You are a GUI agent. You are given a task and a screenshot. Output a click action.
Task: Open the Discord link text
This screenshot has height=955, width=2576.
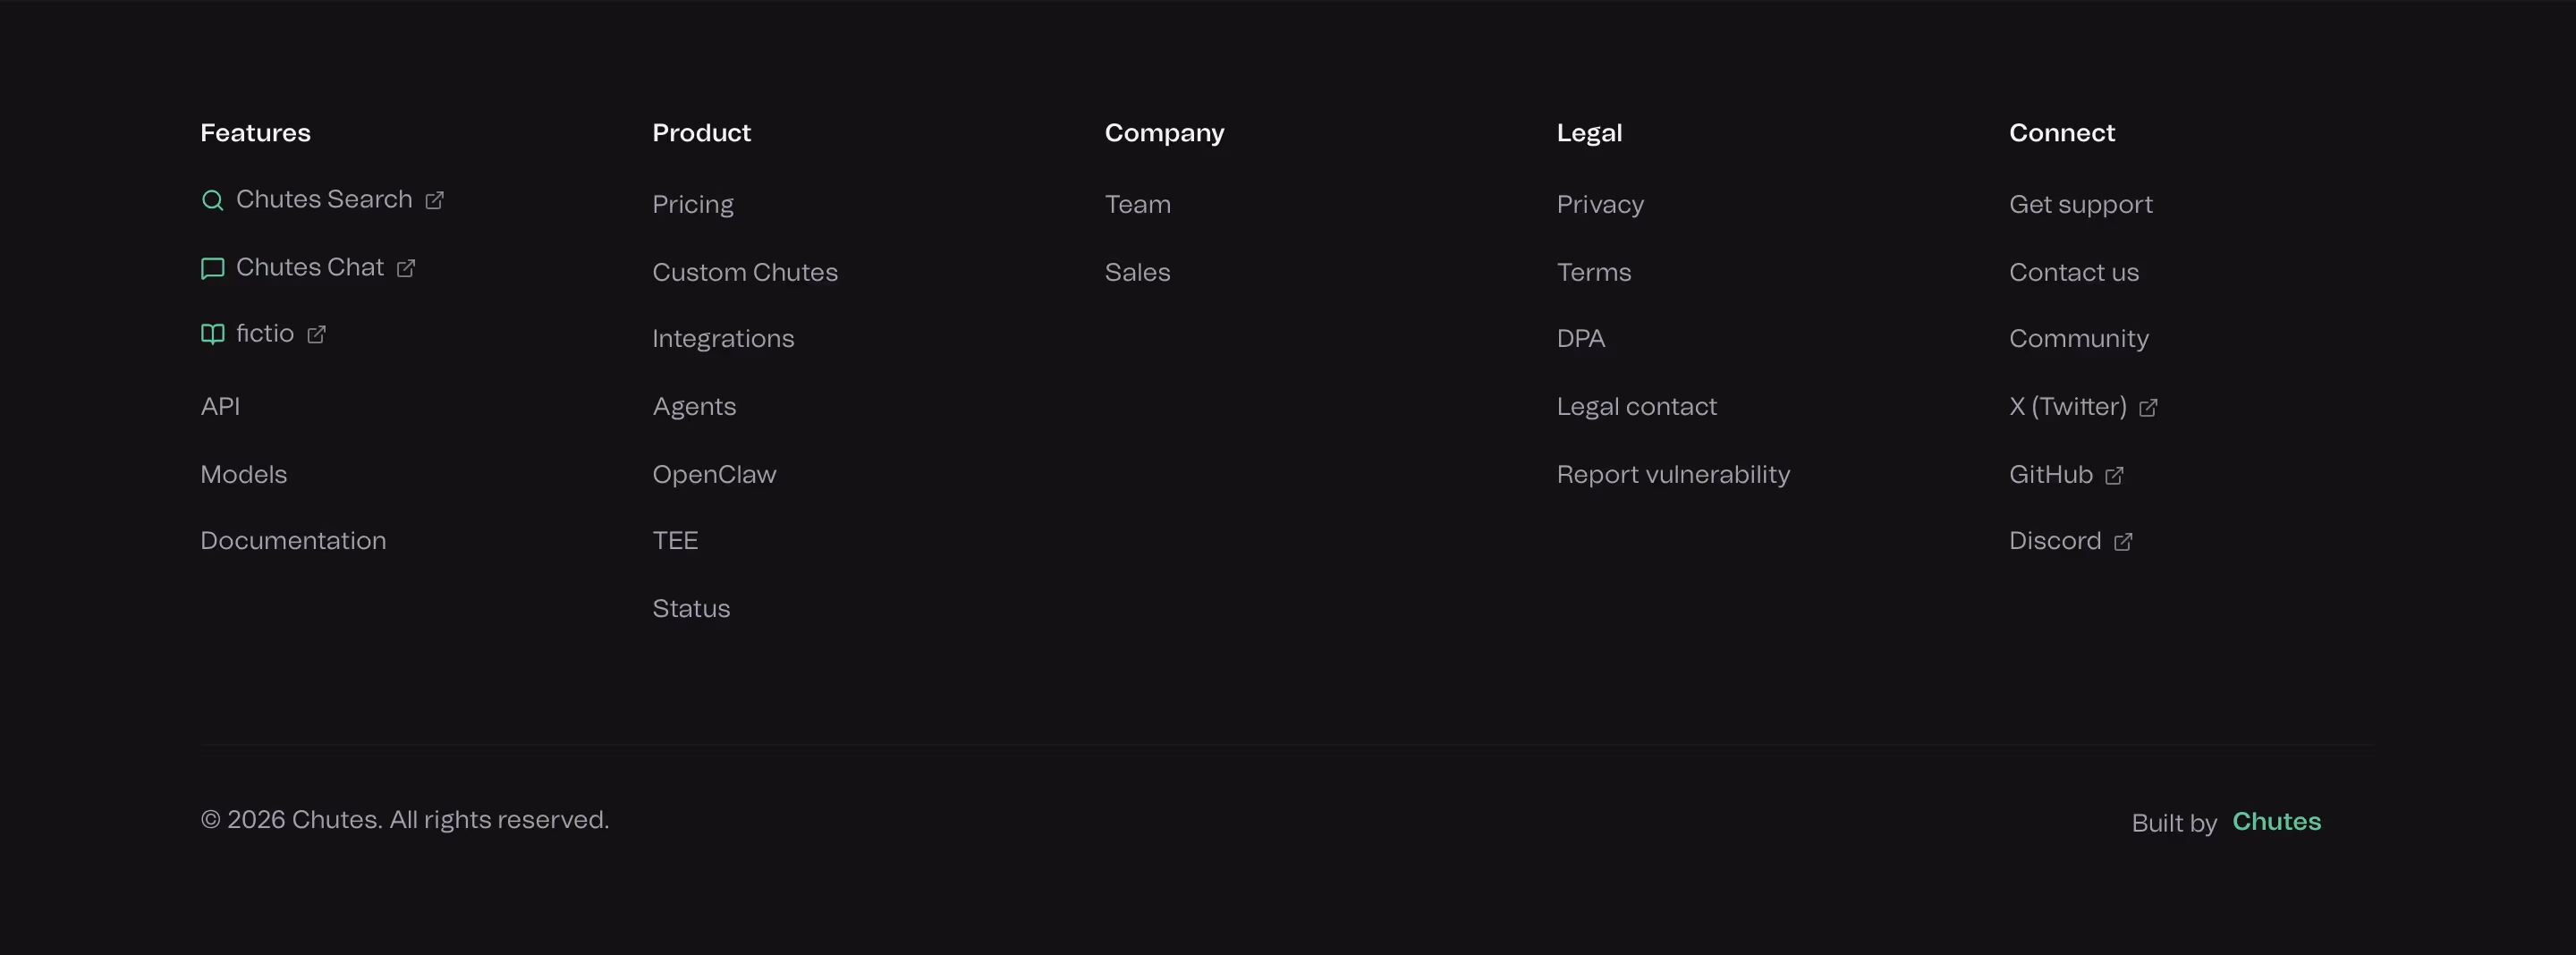2054,540
